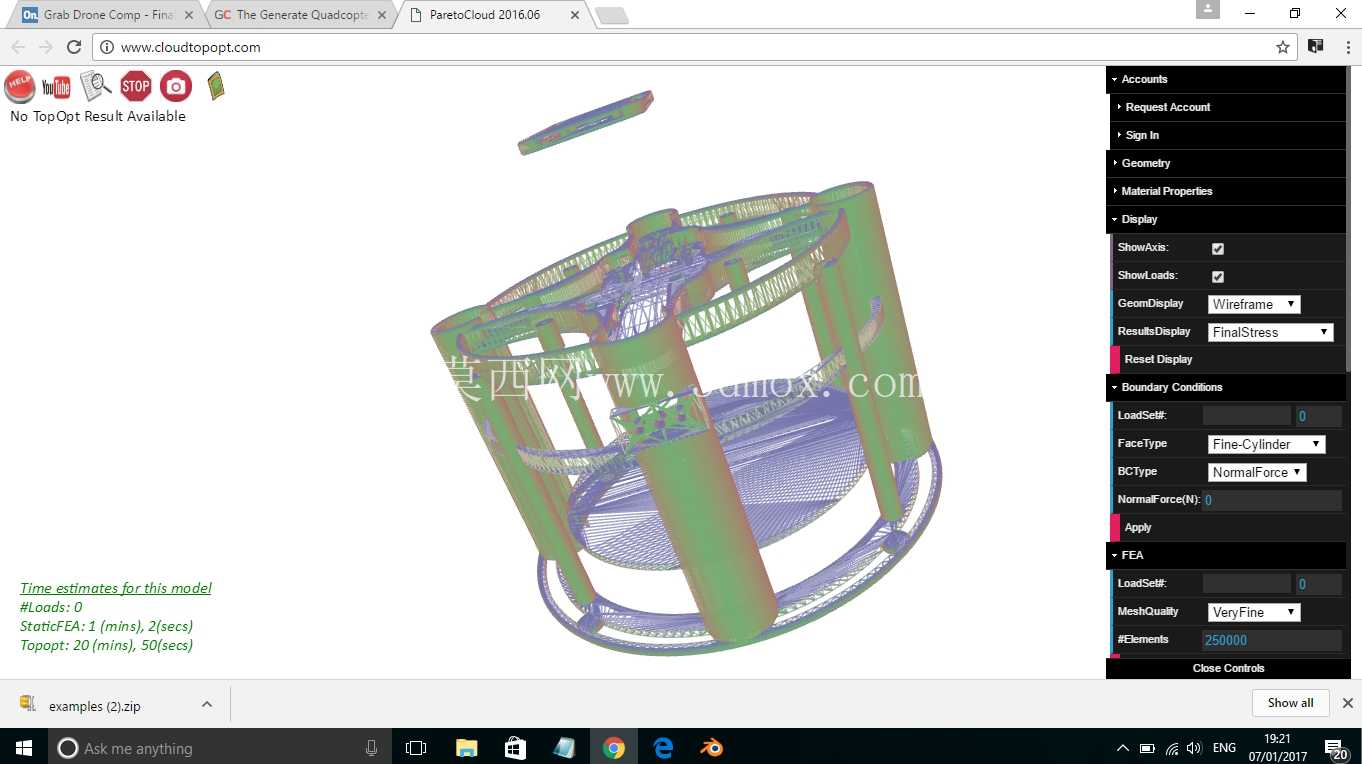This screenshot has width=1362, height=764.
Task: Go back using the browser back arrow
Action: coord(18,47)
